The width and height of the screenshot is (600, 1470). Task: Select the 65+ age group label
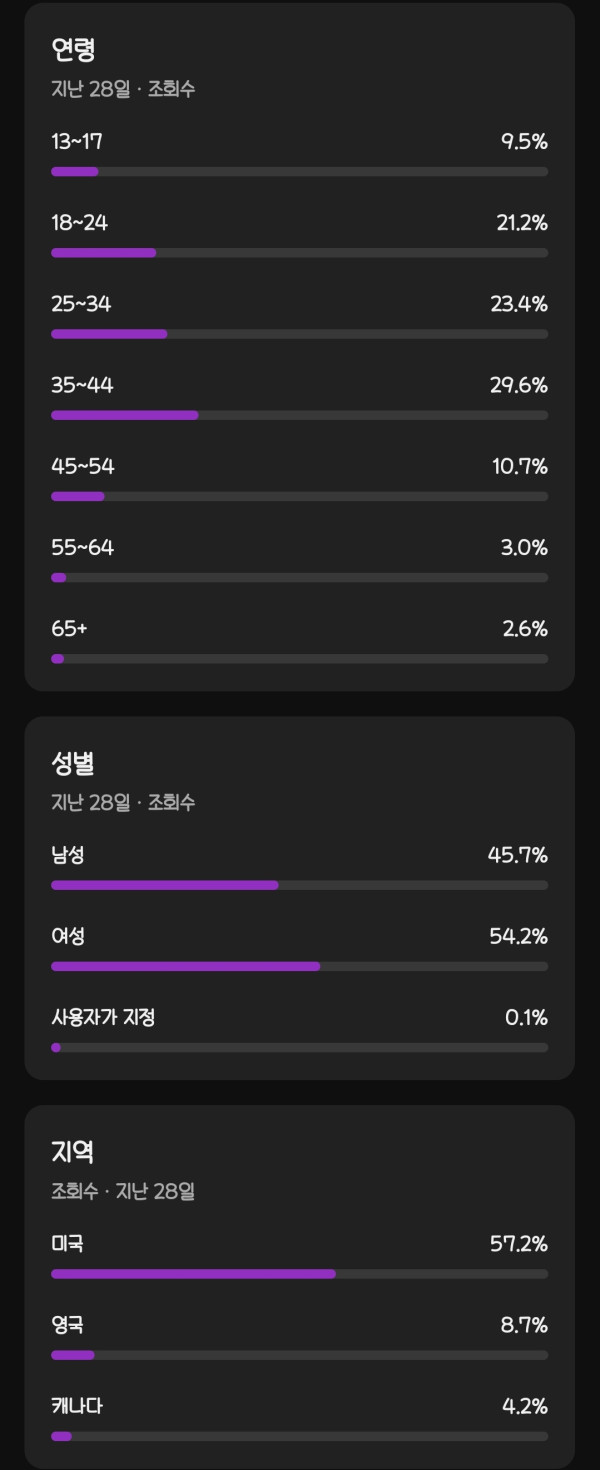(x=70, y=629)
